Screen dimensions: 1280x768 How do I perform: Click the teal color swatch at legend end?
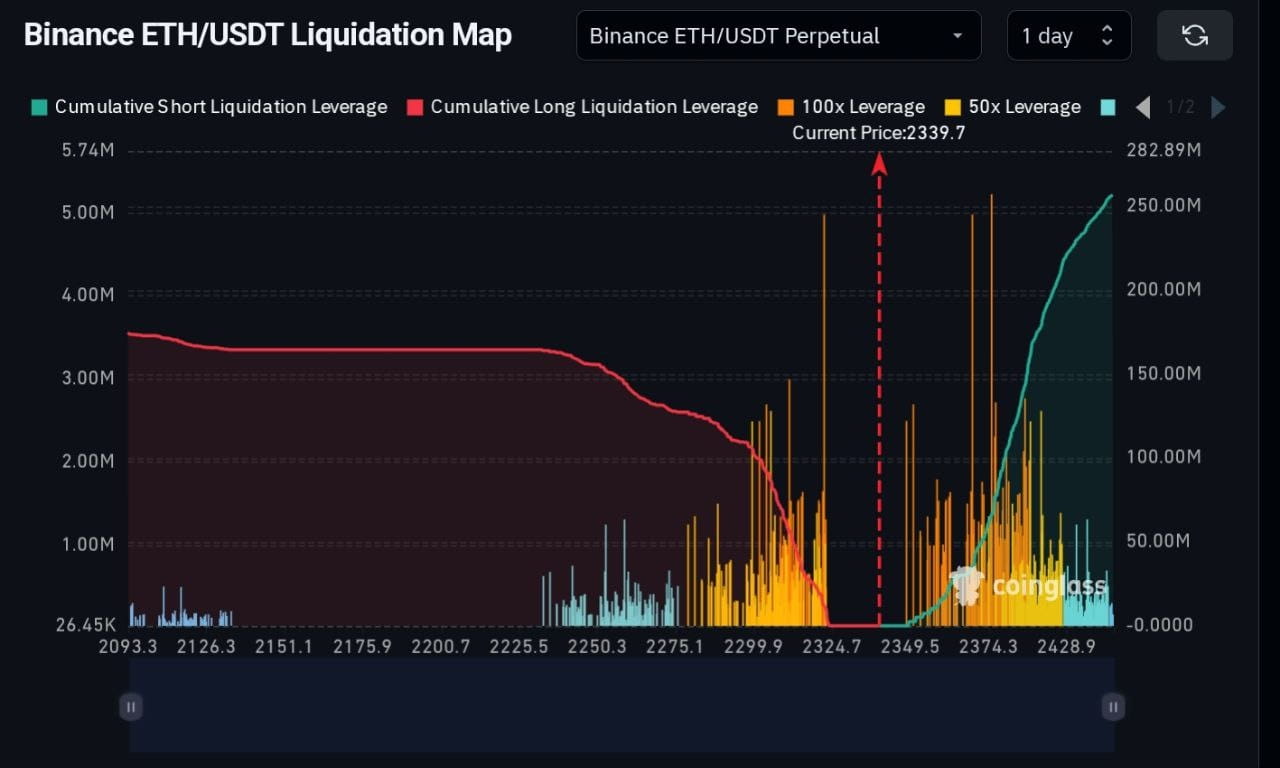pyautogui.click(x=1108, y=106)
